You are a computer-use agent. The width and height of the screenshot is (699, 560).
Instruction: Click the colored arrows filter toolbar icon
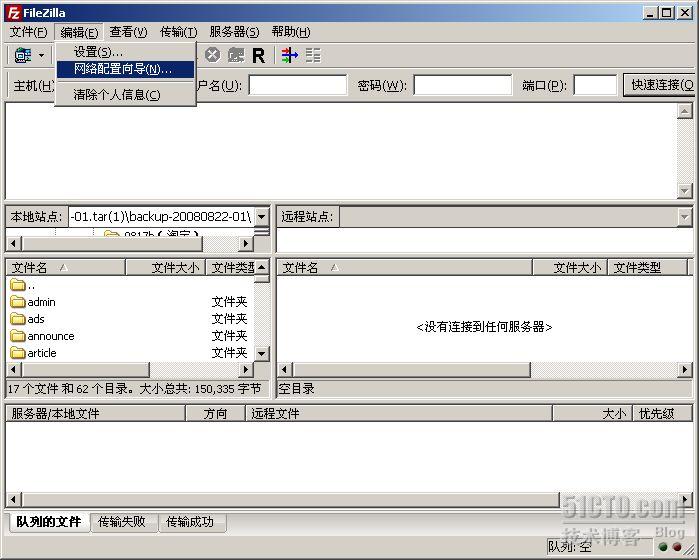tap(289, 55)
